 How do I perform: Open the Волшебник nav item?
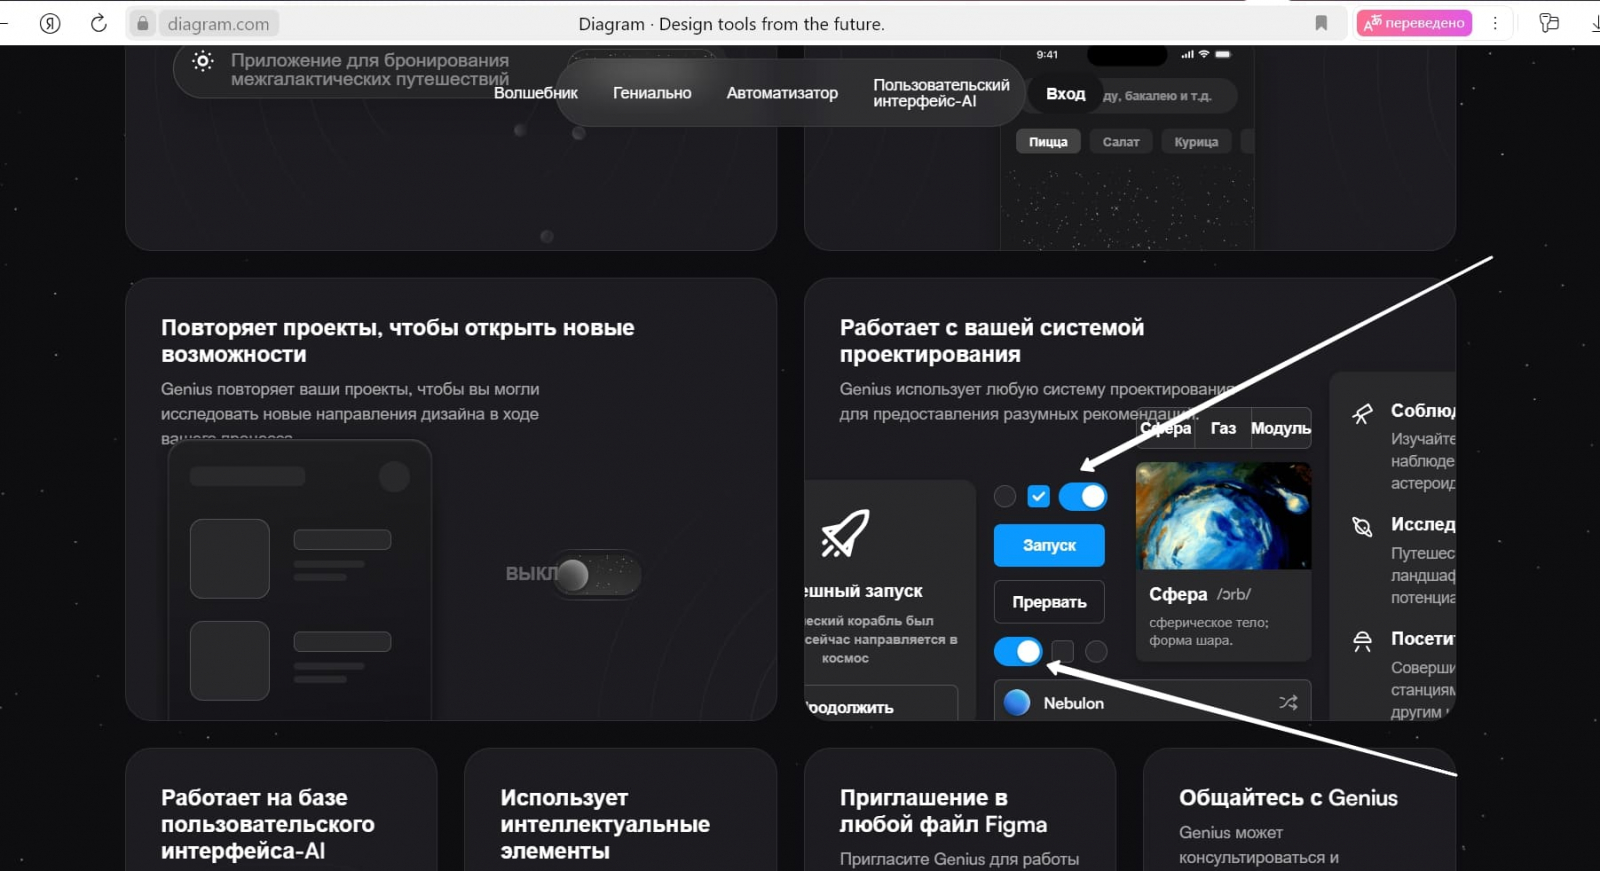(x=536, y=93)
